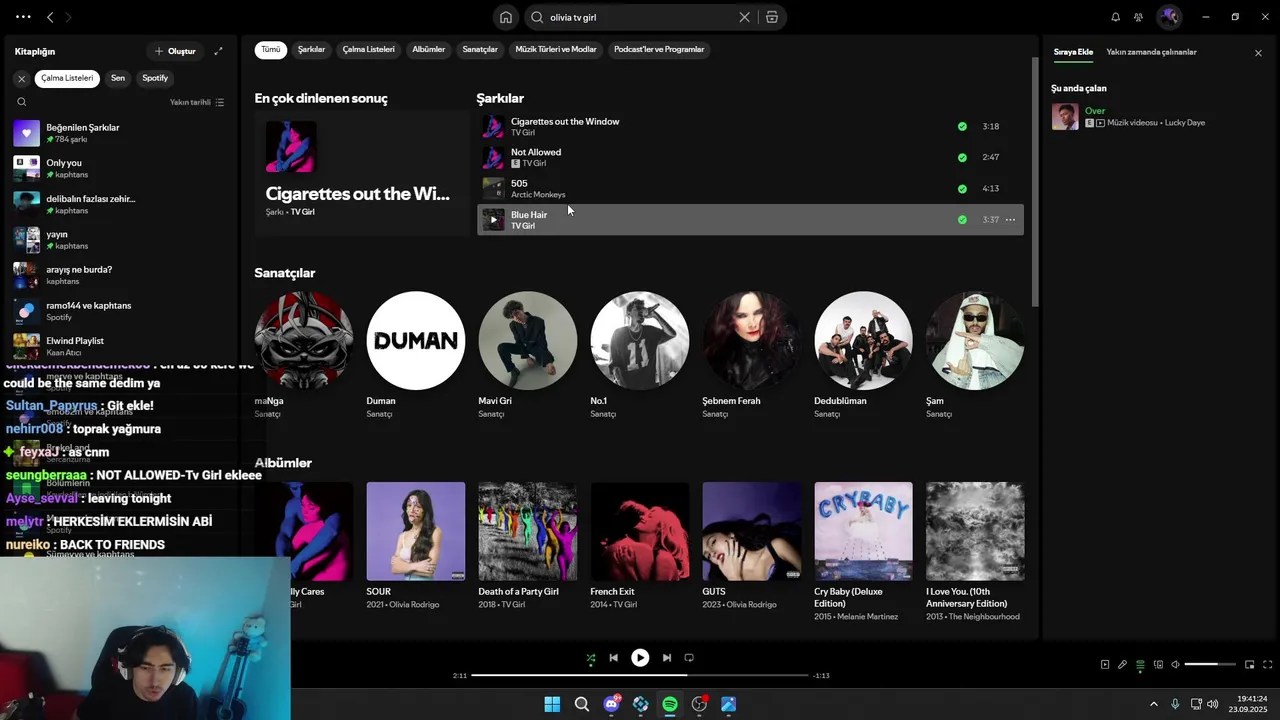
Task: Open the SOUR album cover
Action: point(415,531)
